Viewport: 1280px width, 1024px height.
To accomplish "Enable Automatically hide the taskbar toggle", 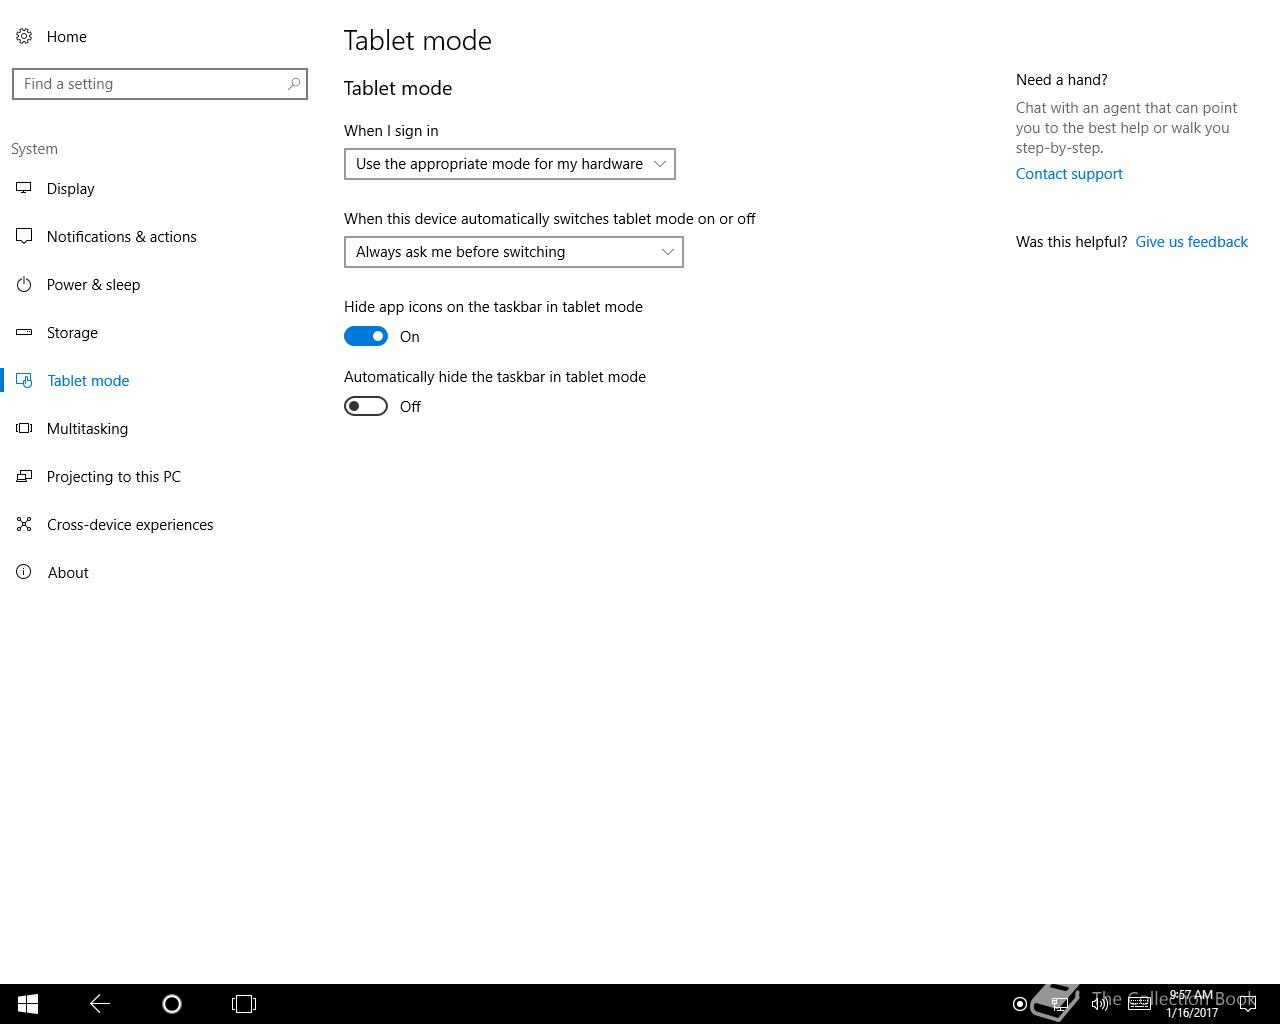I will (x=366, y=406).
